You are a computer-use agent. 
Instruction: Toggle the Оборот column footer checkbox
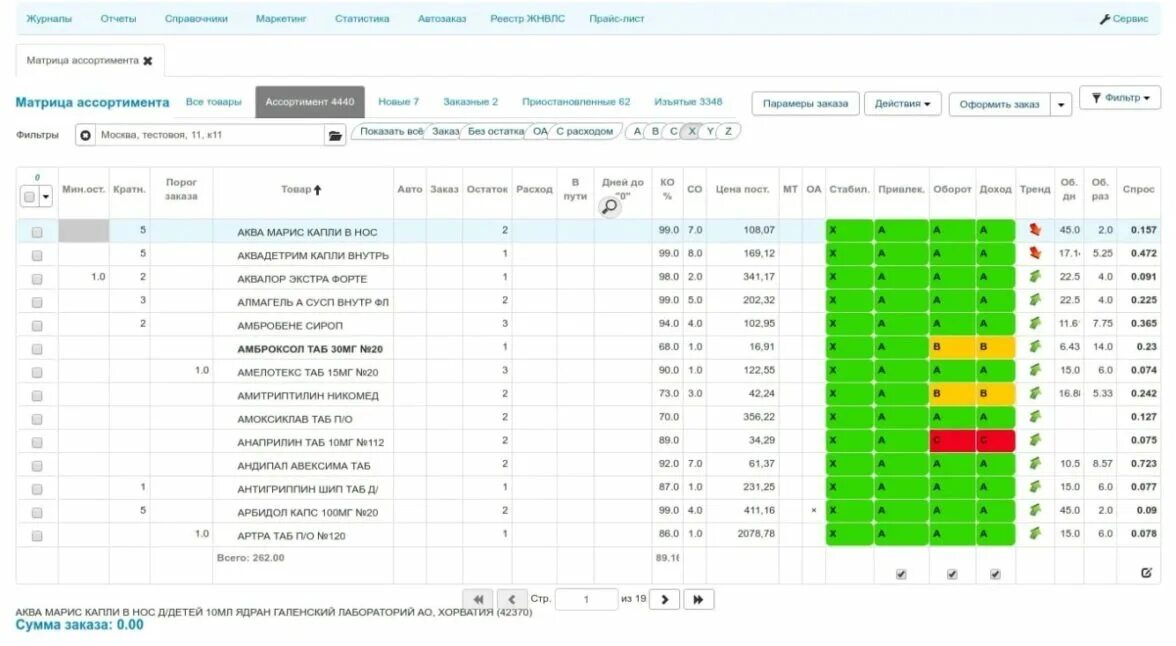pyautogui.click(x=952, y=574)
